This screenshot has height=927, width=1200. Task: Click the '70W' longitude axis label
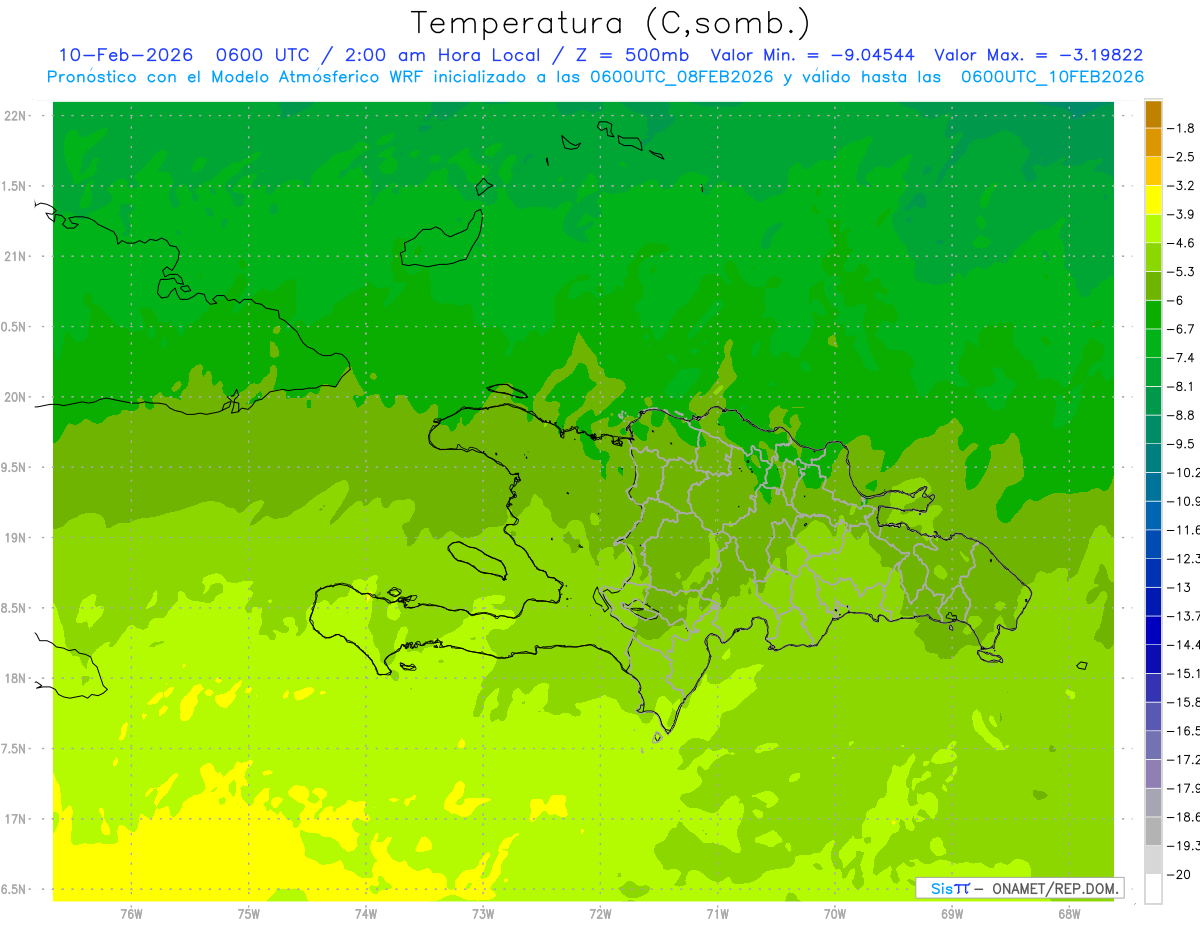click(x=834, y=914)
